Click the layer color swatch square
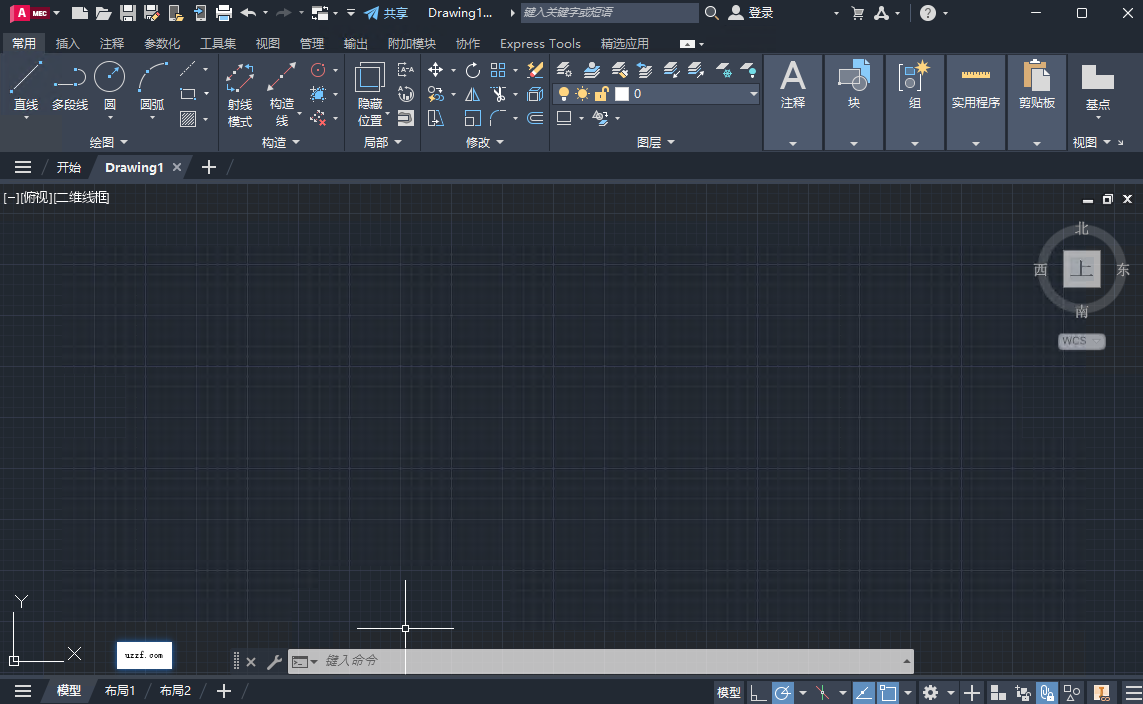The image size is (1143, 704). [x=622, y=93]
